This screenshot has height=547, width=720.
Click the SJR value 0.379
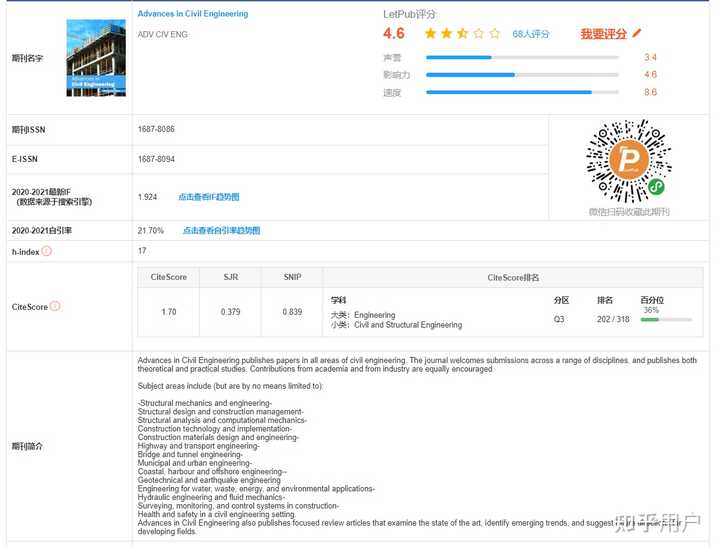231,312
